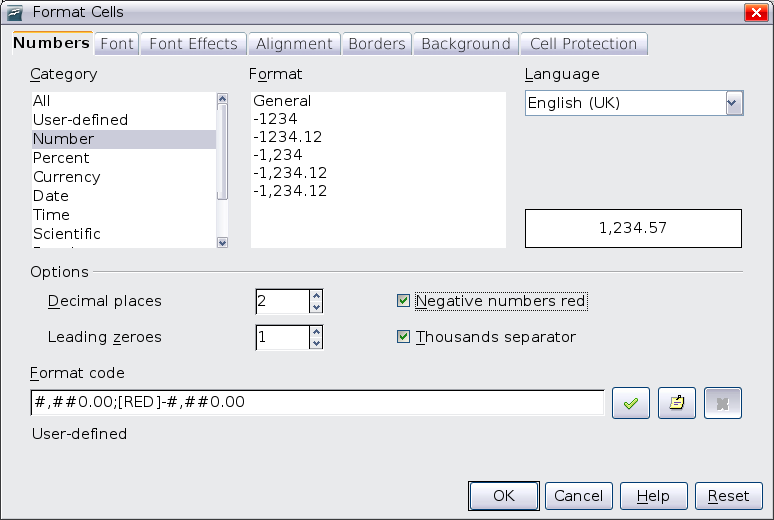Viewport: 774px width, 520px height.
Task: Click the Category list scrollbar thumb
Action: (x=222, y=152)
